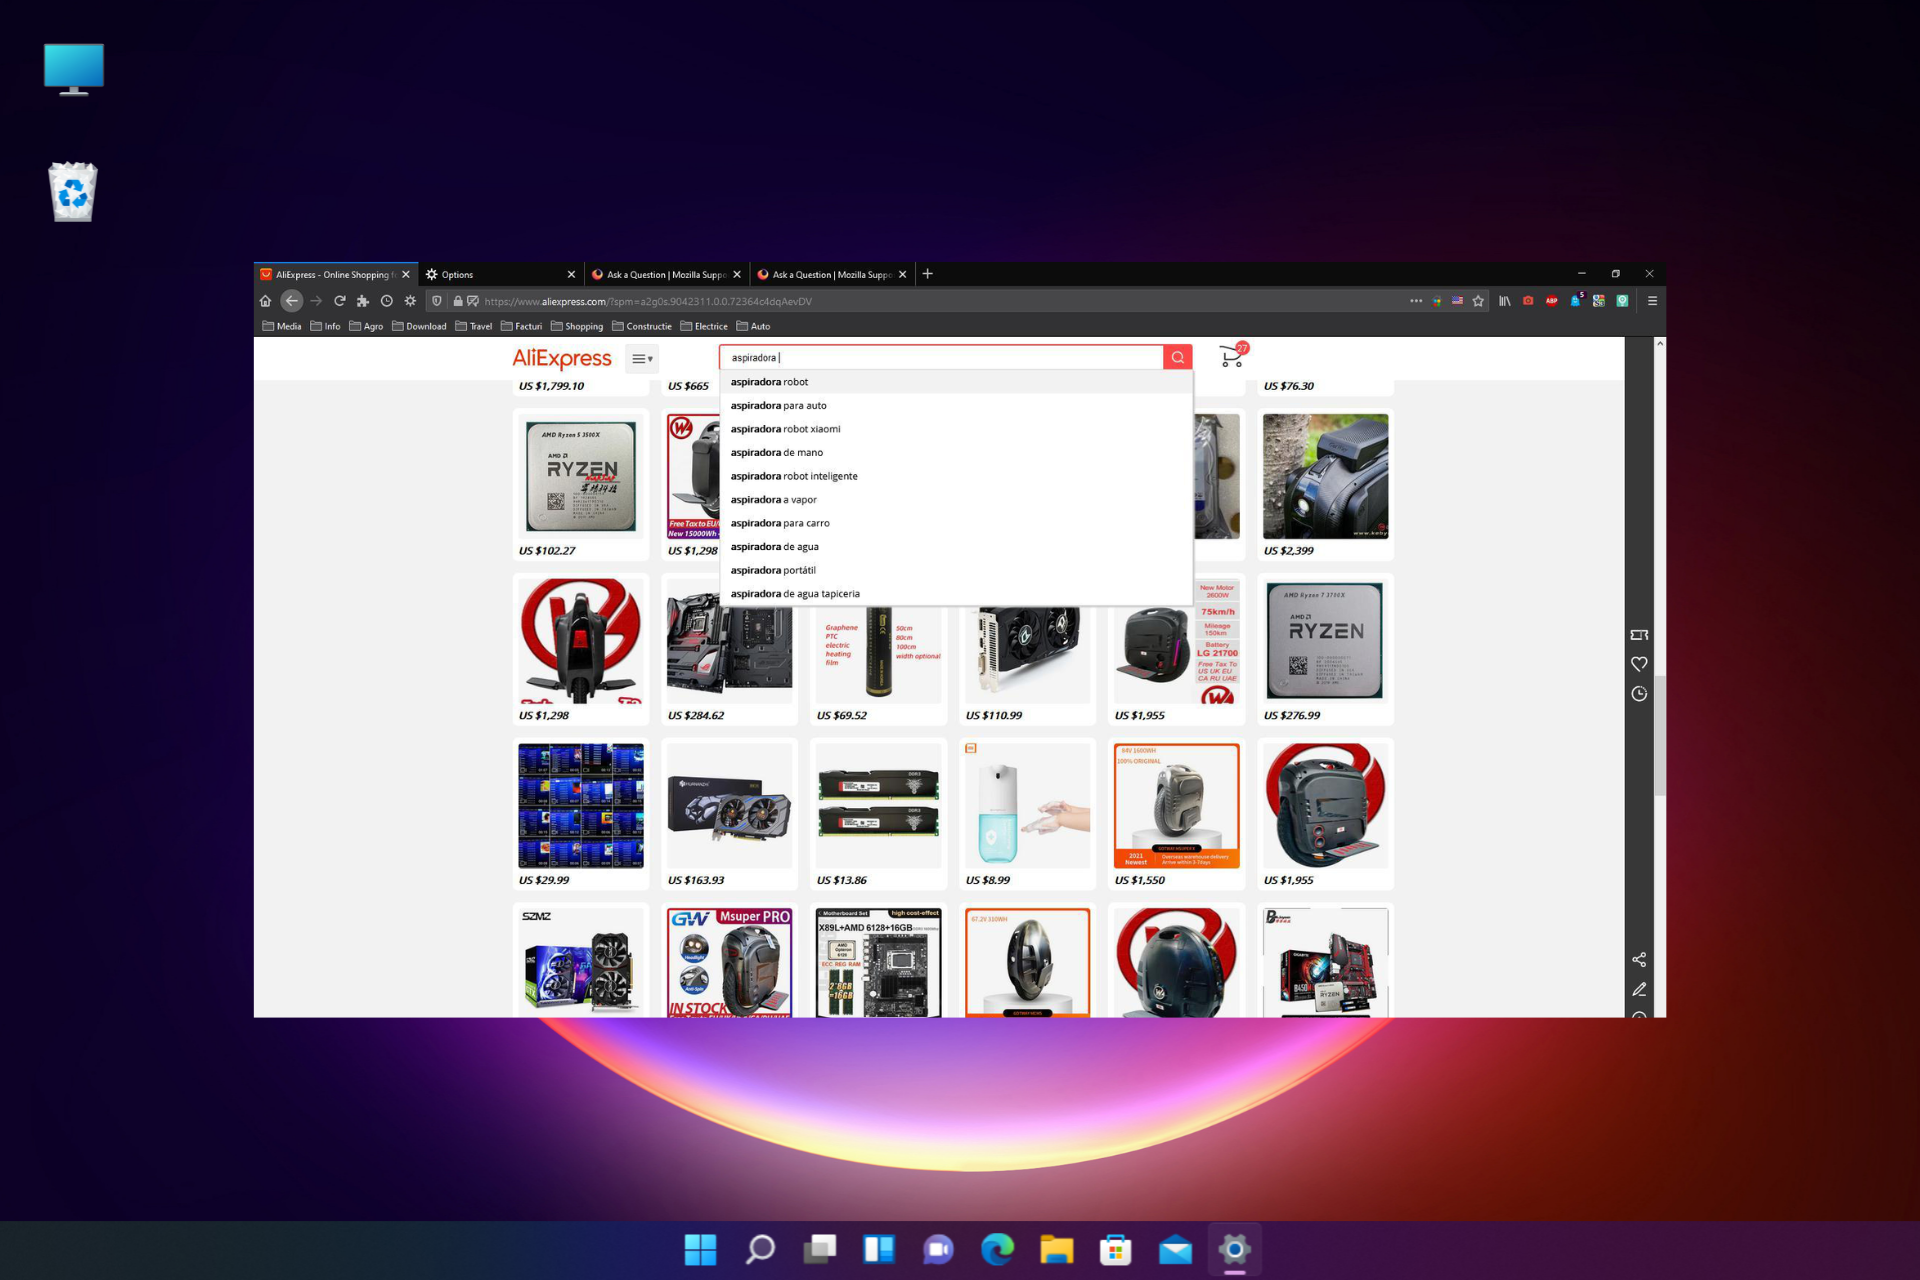Open Windows Start menu on the taskbar
The width and height of the screenshot is (1920, 1280).
coord(700,1249)
